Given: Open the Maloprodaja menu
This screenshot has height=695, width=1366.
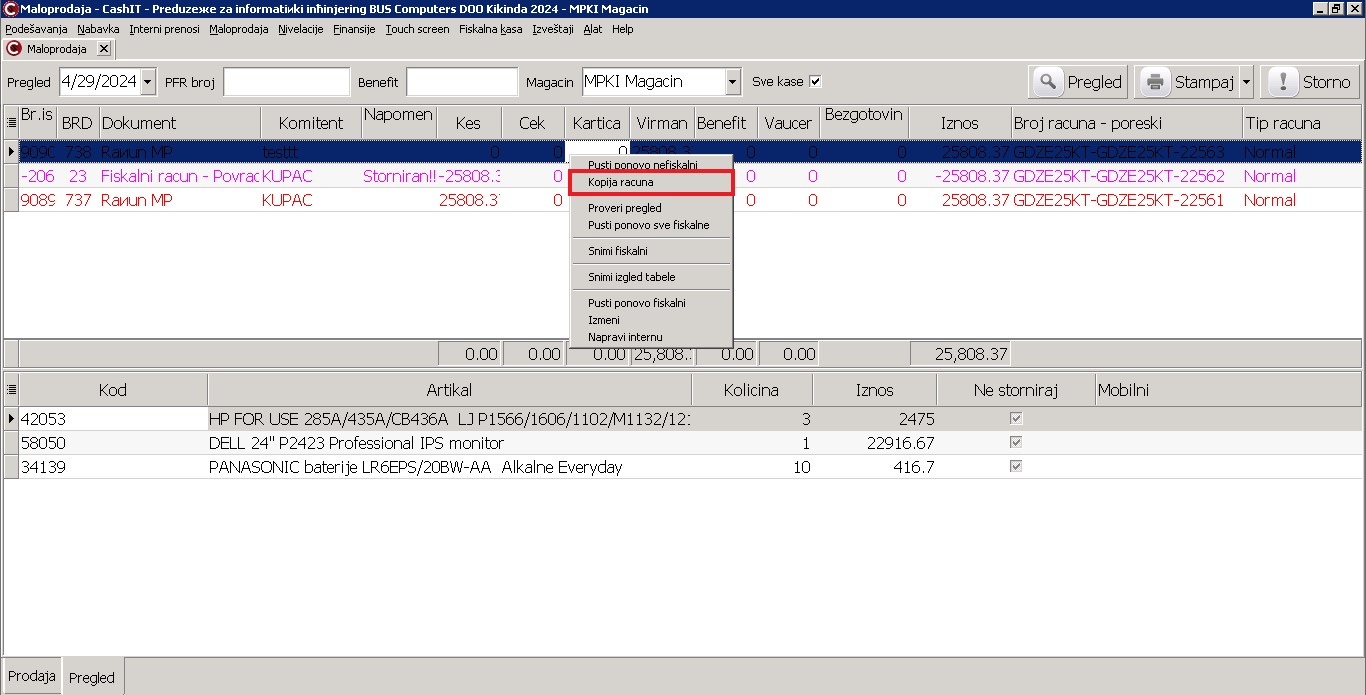Looking at the screenshot, I should (x=239, y=29).
